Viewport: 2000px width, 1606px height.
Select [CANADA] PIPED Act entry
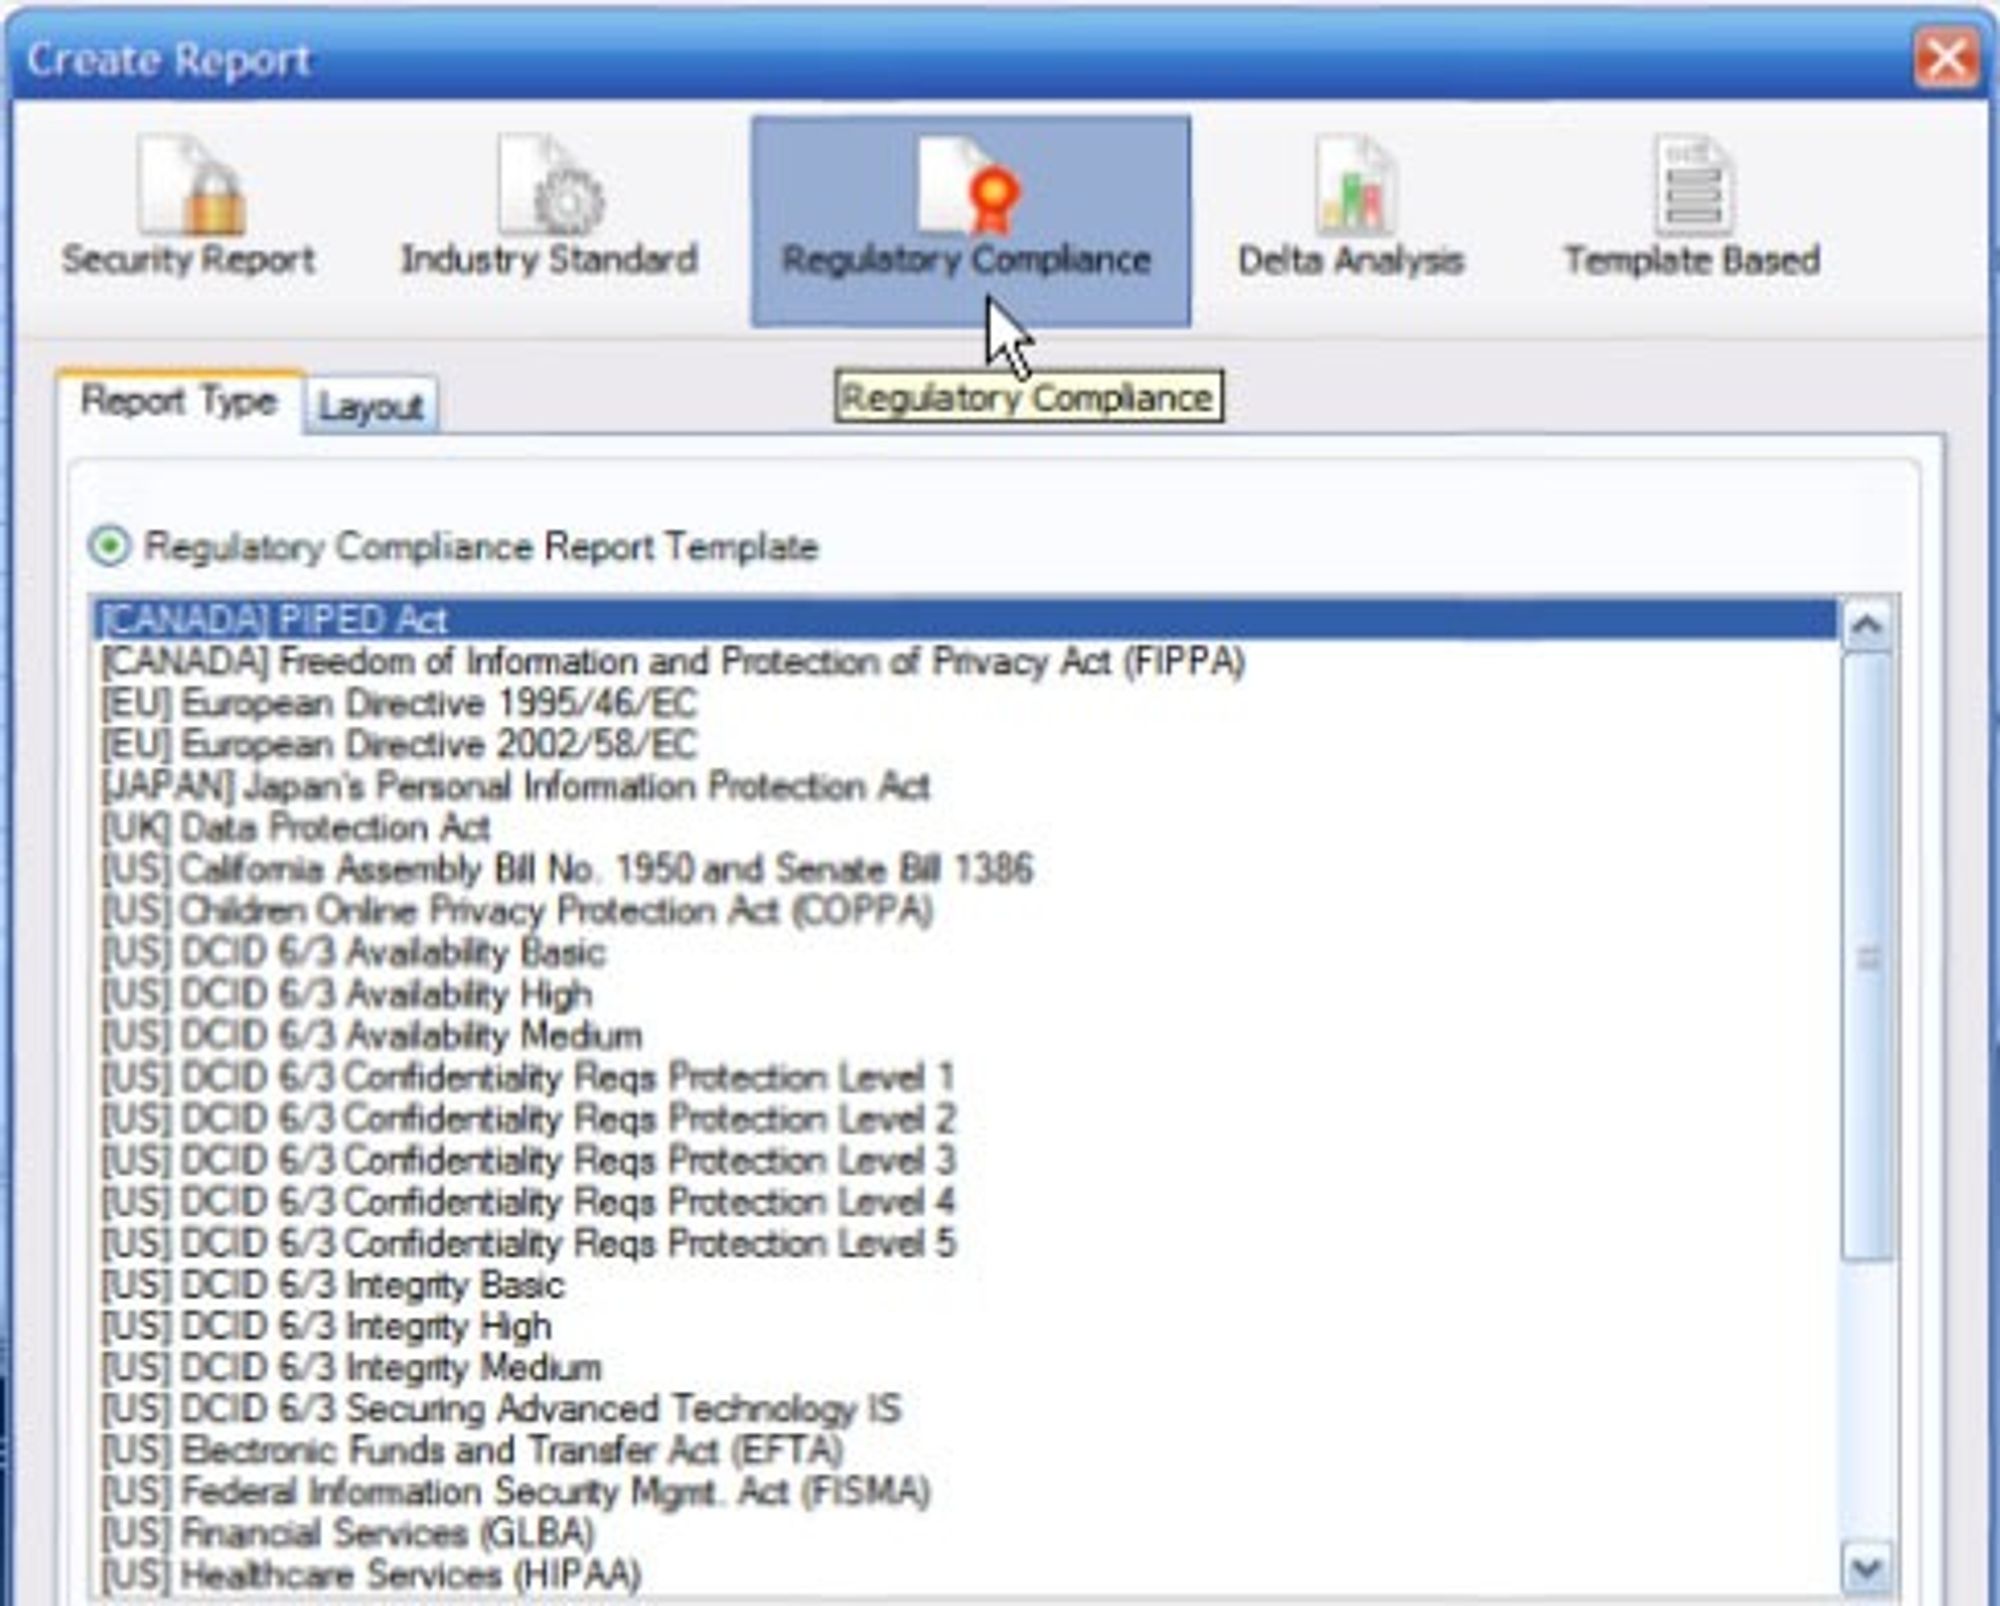pyautogui.click(x=967, y=620)
